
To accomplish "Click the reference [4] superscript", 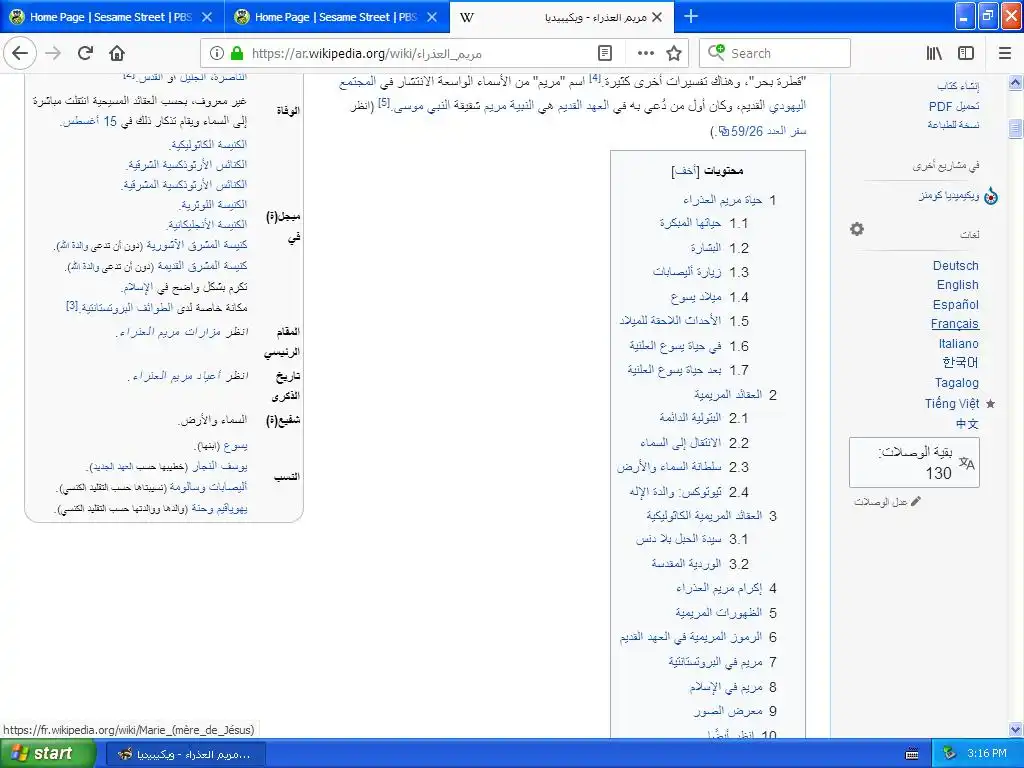I will (x=594, y=78).
